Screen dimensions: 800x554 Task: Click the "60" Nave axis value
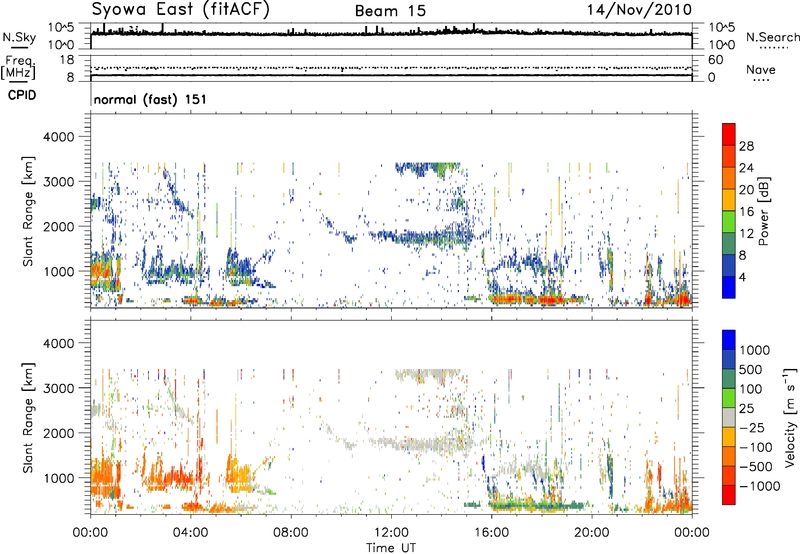[x=715, y=60]
